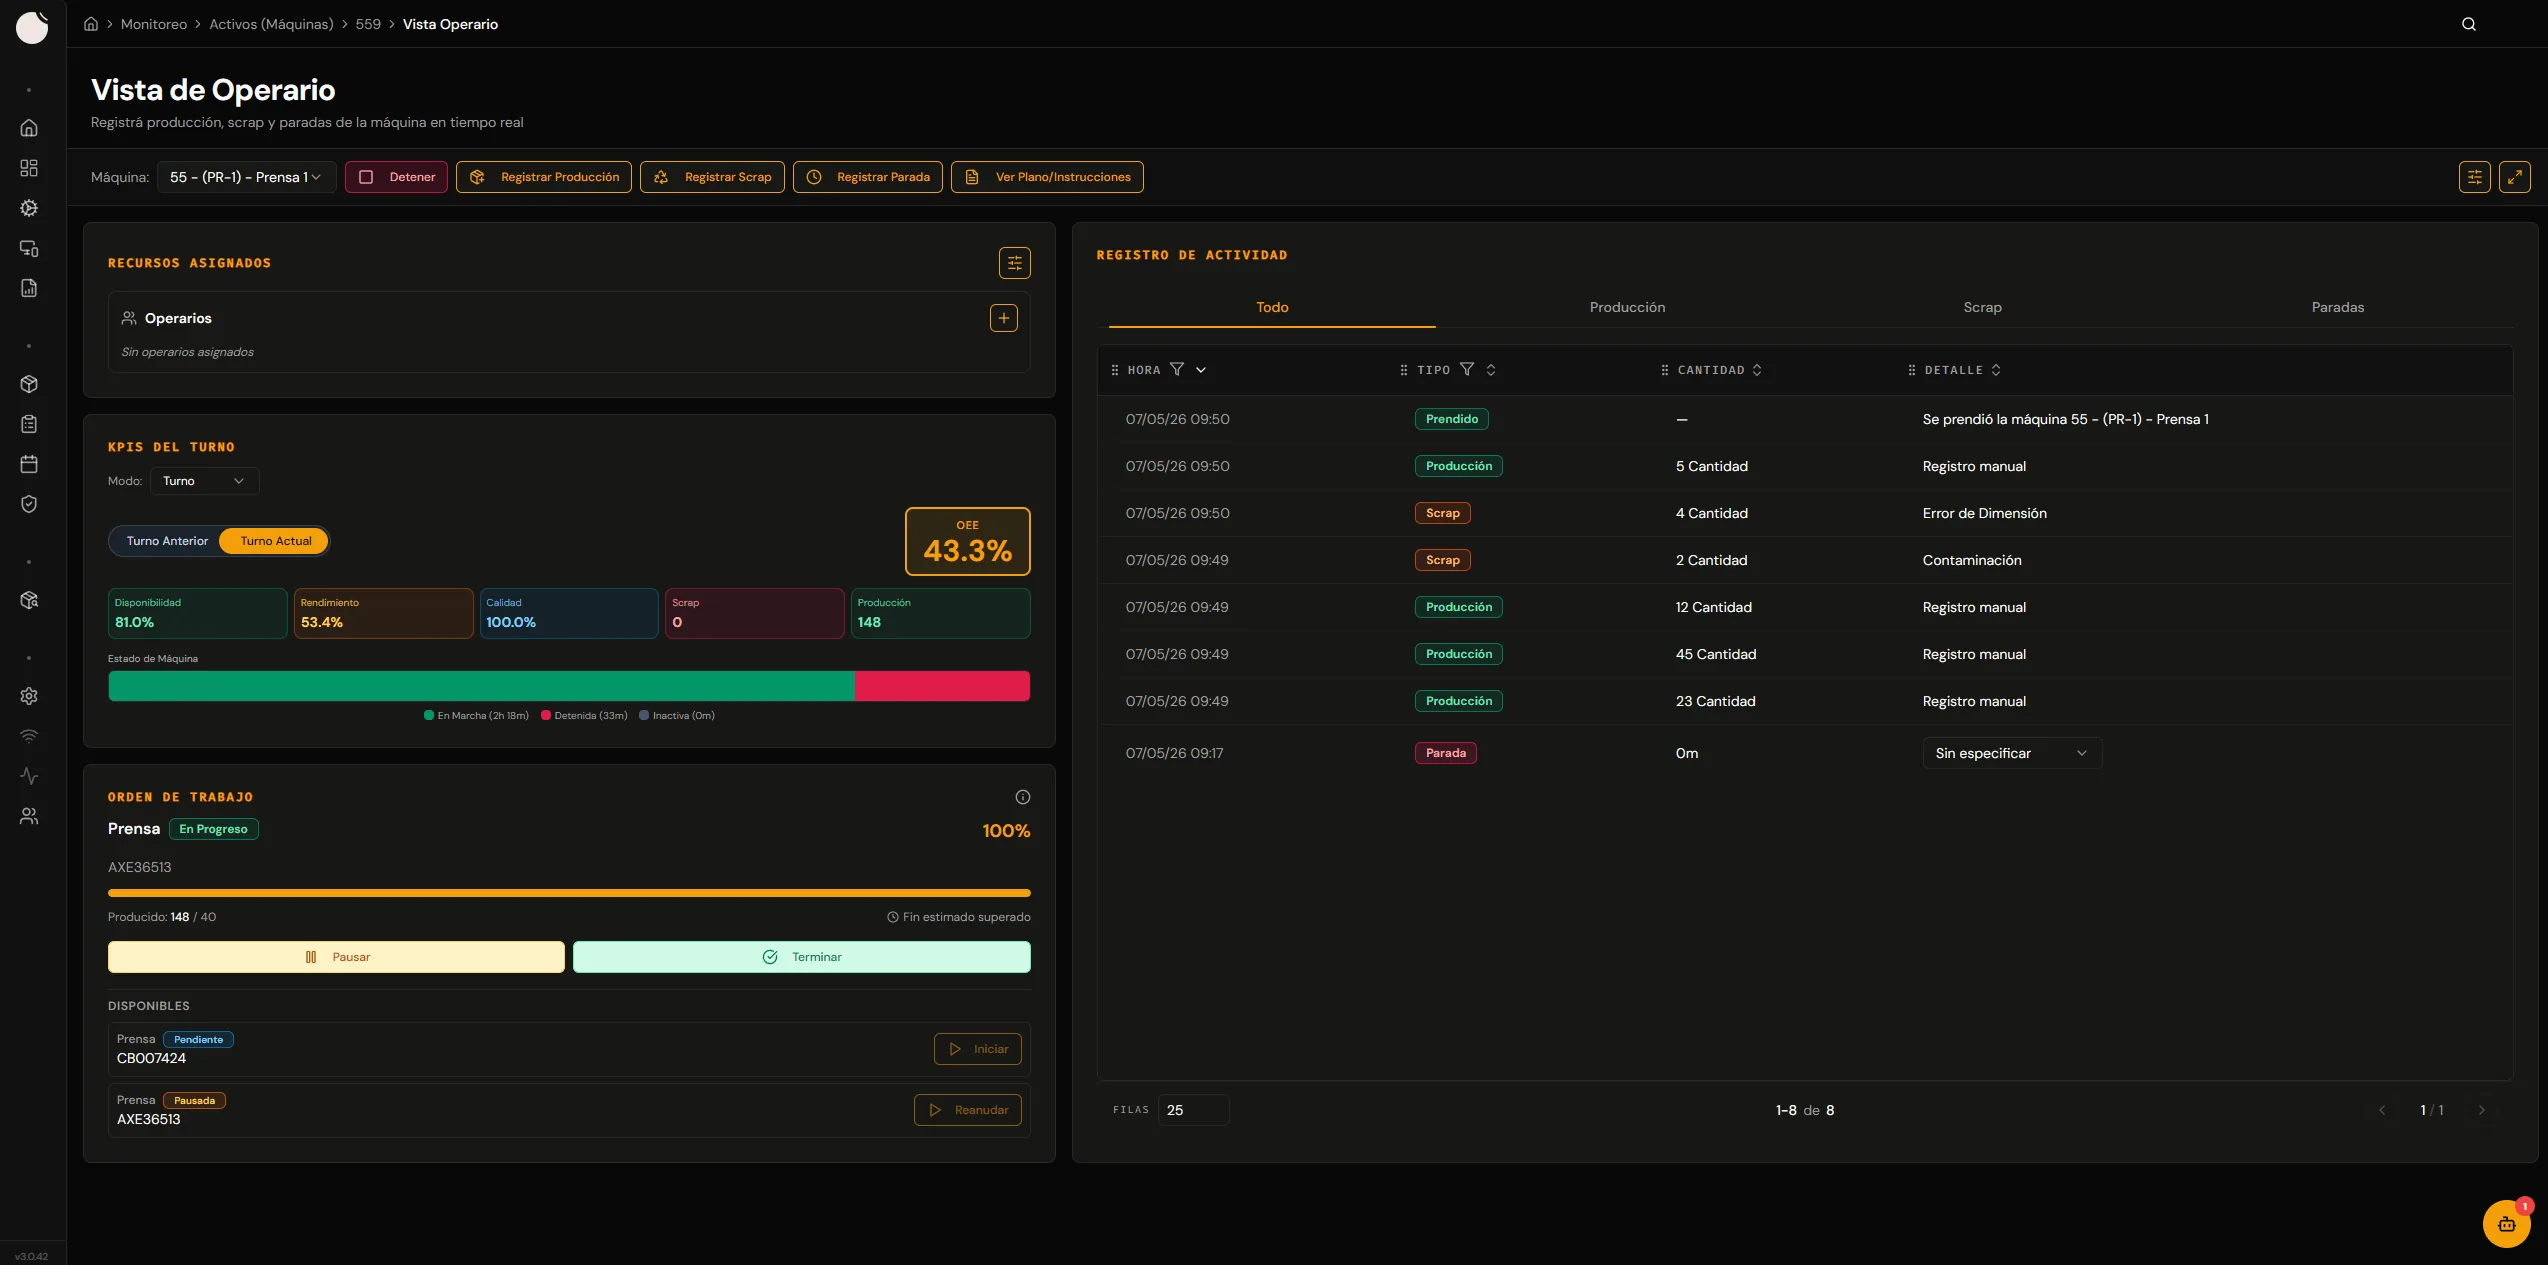The image size is (2548, 1265).
Task: Open the package box icon in sidebar
Action: (x=29, y=384)
